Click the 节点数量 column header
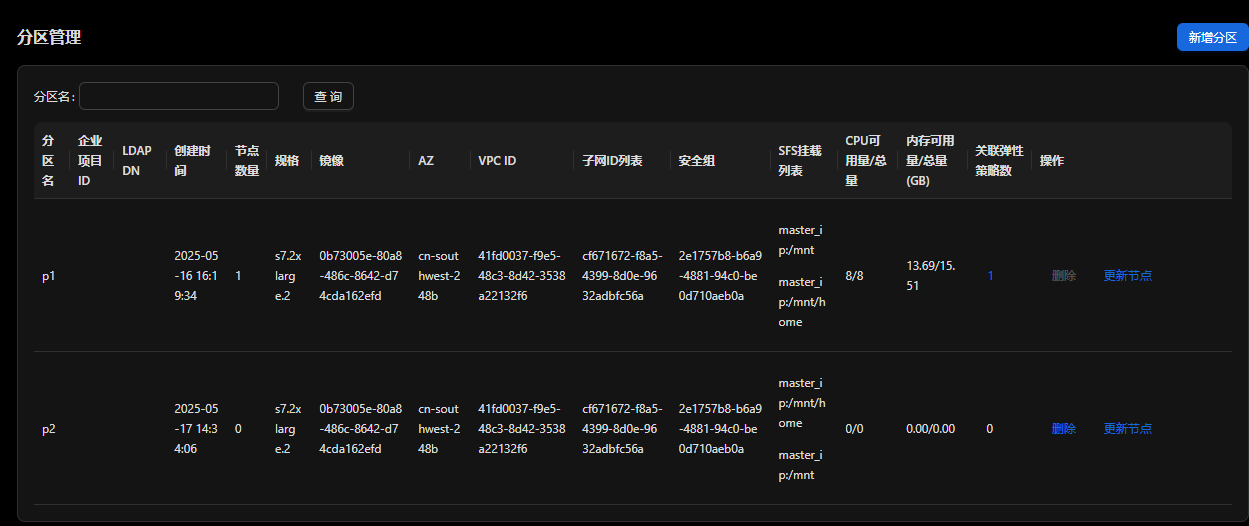 pyautogui.click(x=247, y=160)
